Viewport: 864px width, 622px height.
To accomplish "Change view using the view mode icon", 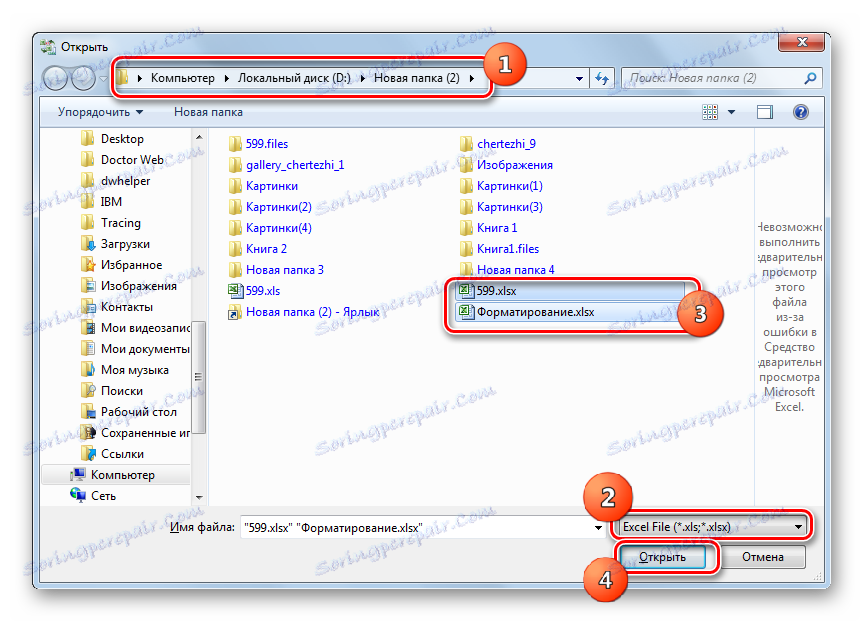I will click(710, 112).
